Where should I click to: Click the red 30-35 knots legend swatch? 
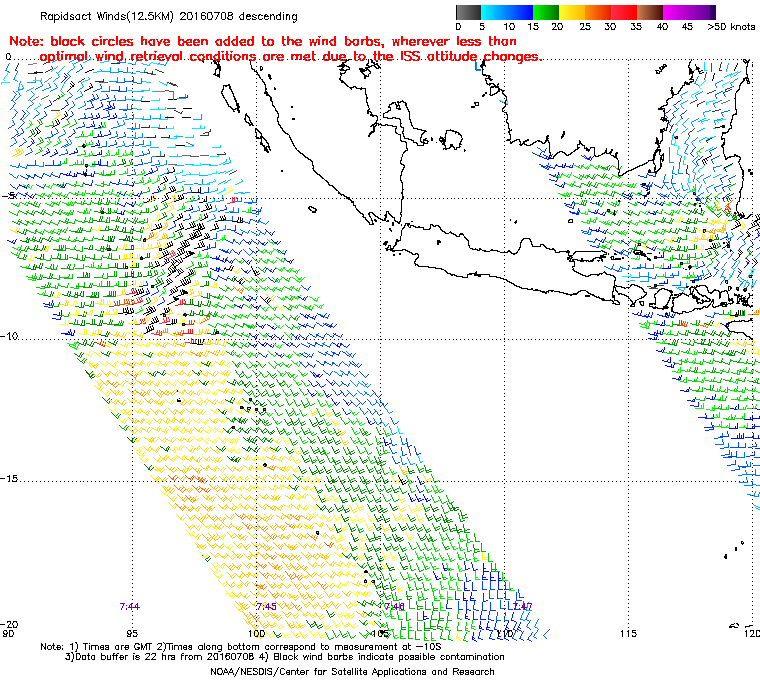pos(624,12)
